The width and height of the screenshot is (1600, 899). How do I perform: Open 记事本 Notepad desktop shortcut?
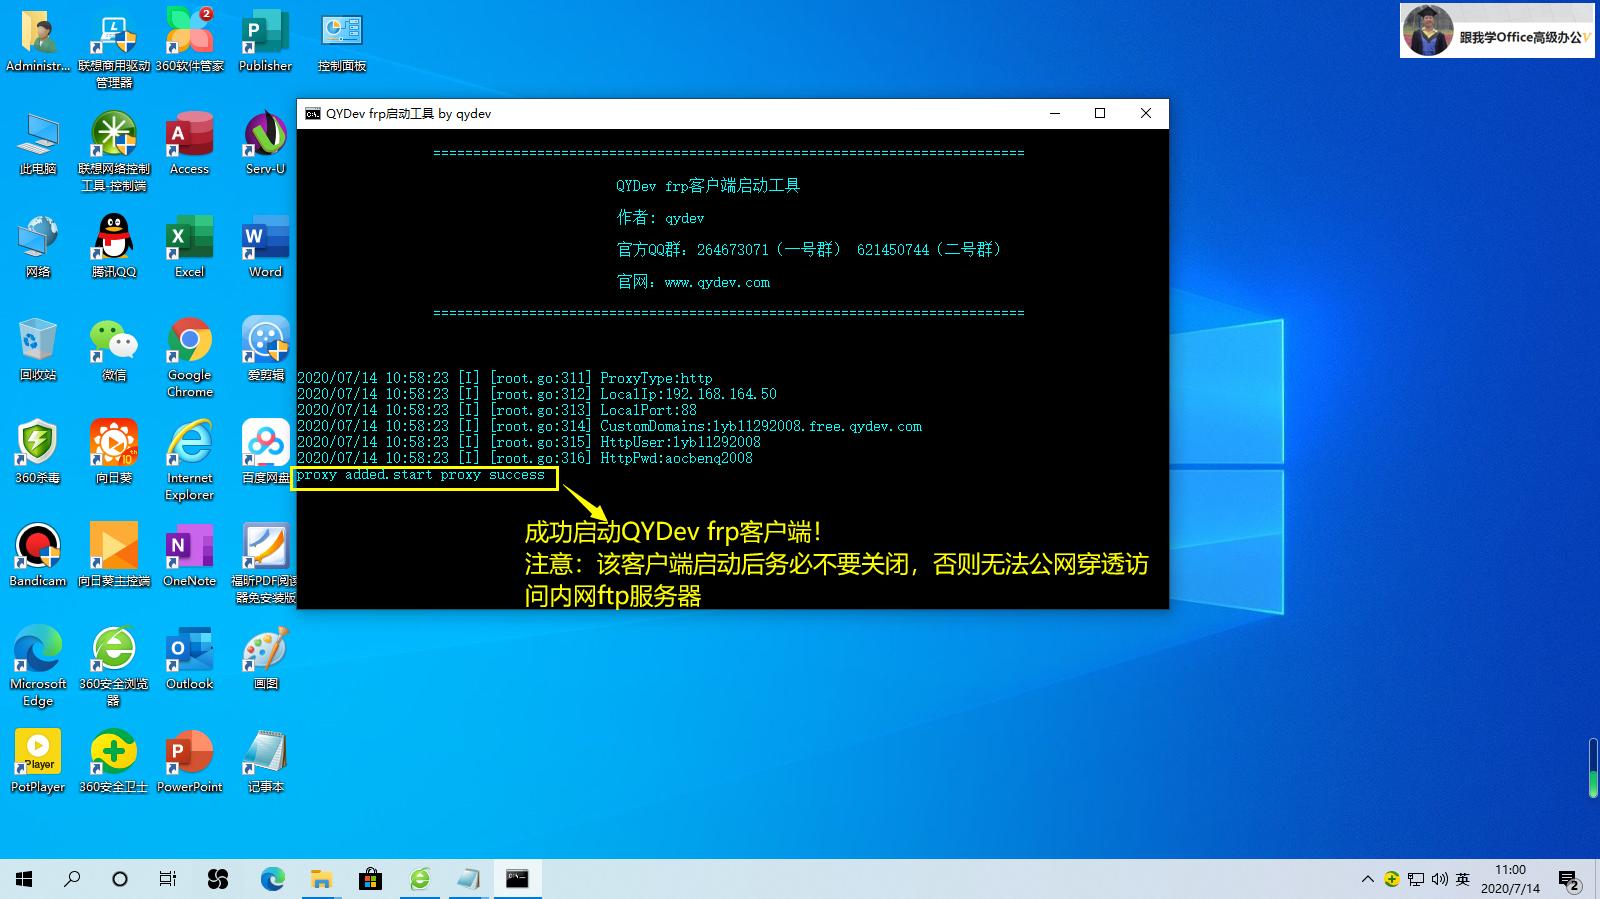(266, 762)
